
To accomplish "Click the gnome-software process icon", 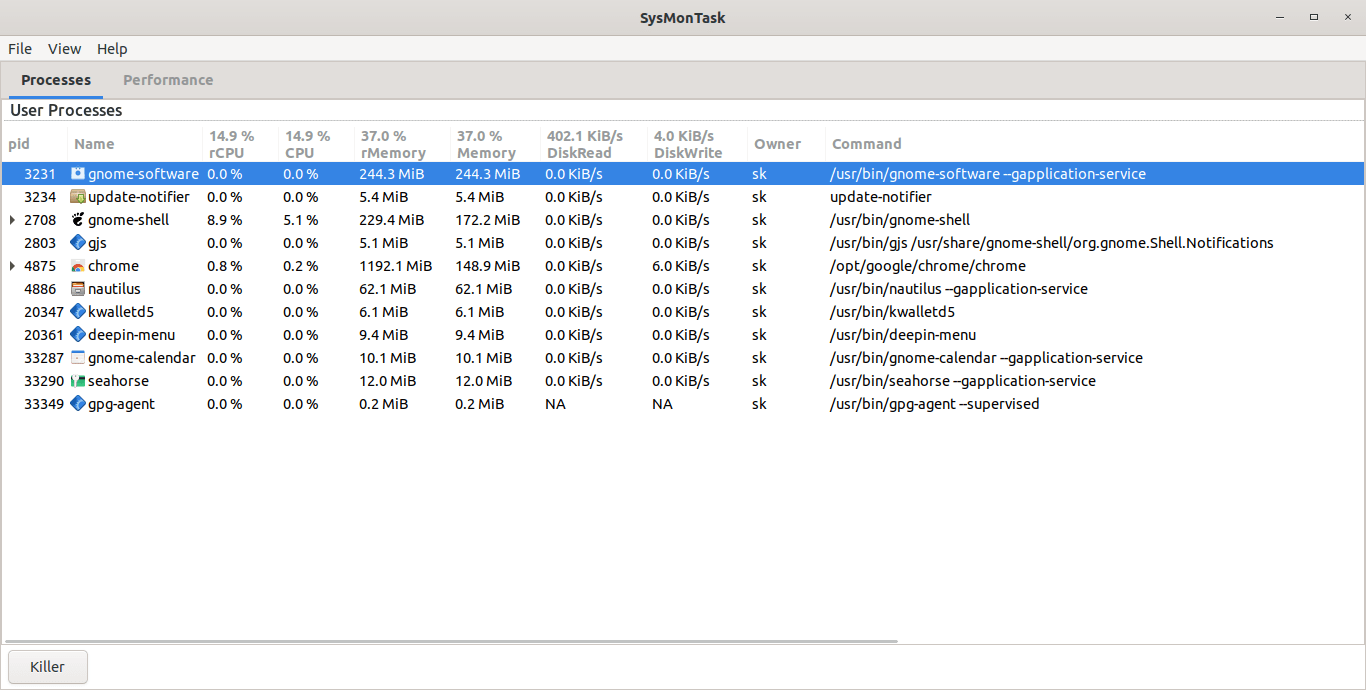I will [78, 174].
